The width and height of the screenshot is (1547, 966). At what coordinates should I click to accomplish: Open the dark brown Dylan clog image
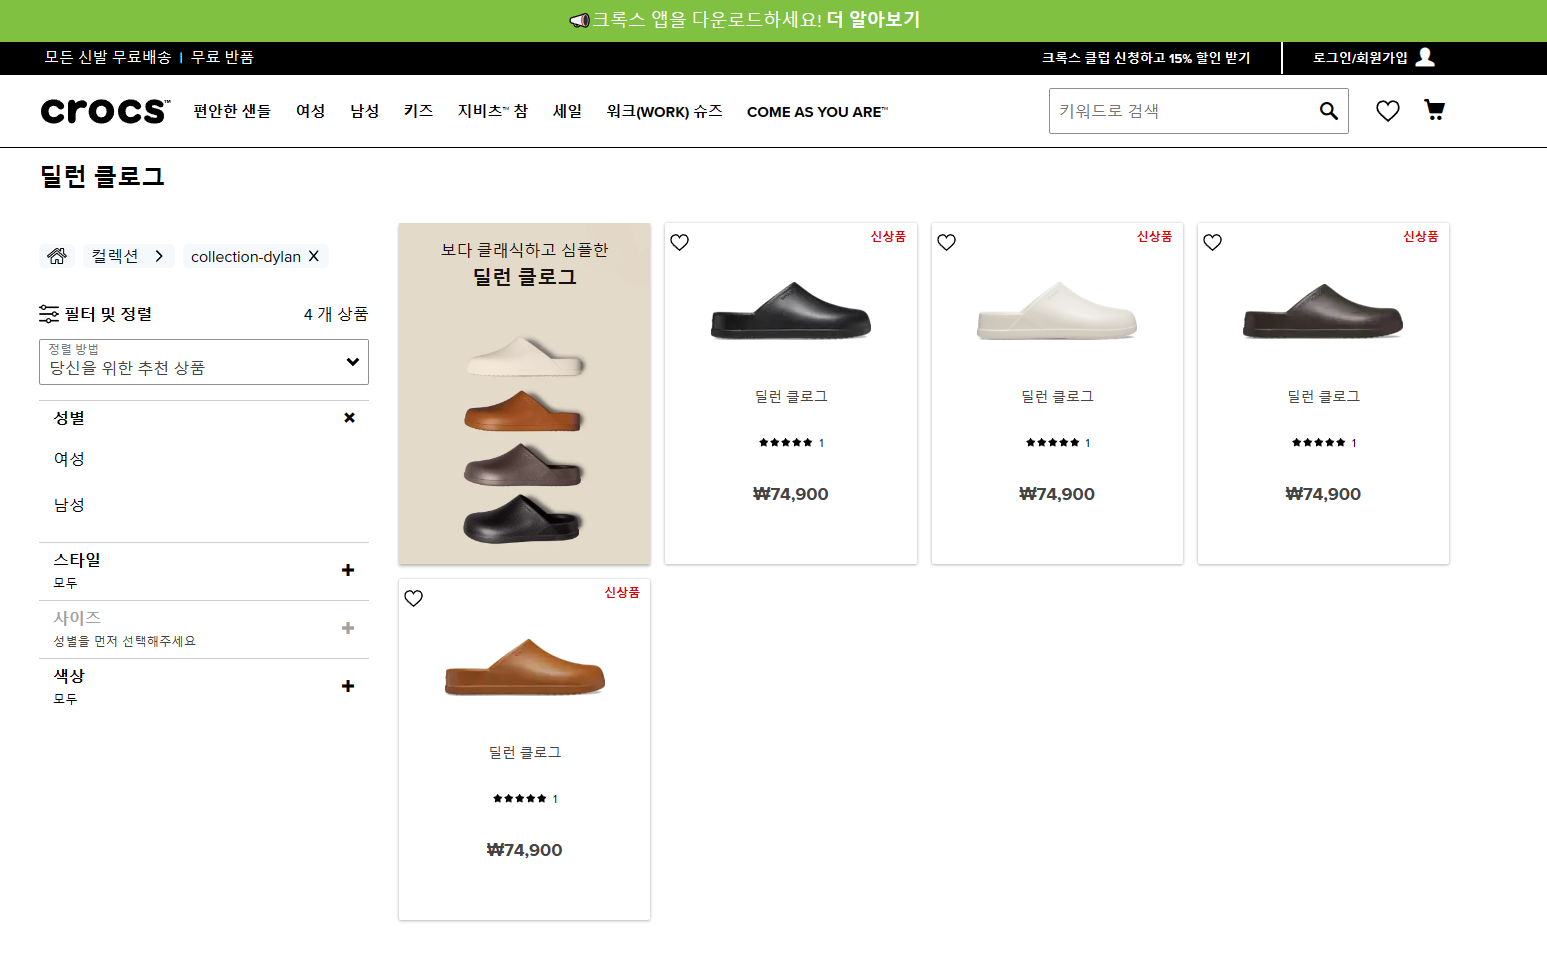1323,311
